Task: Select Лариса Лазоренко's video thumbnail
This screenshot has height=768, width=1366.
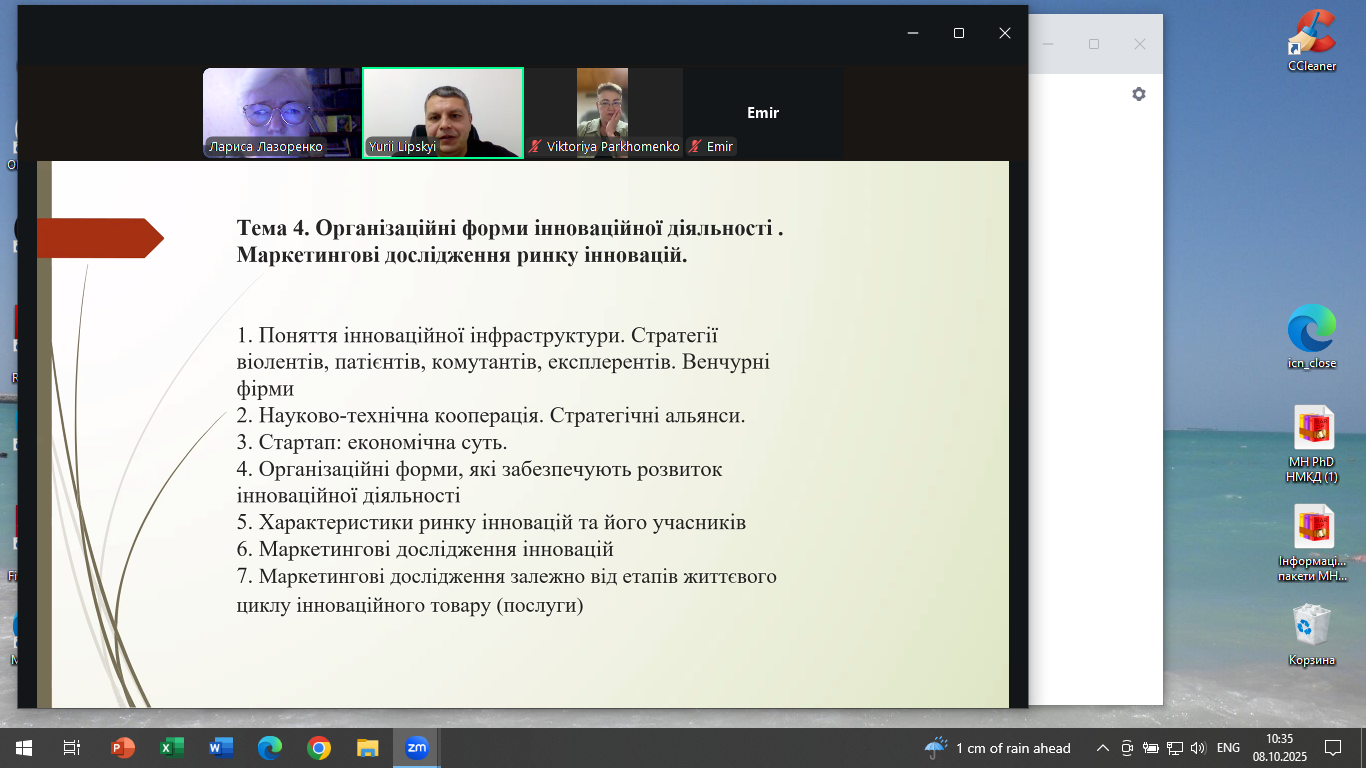Action: (x=281, y=112)
